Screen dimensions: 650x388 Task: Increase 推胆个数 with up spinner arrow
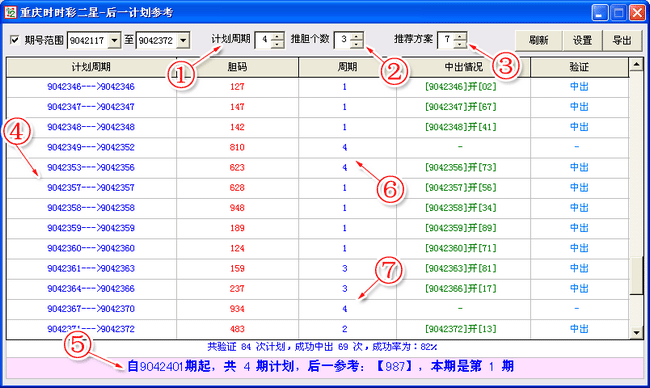(x=357, y=36)
